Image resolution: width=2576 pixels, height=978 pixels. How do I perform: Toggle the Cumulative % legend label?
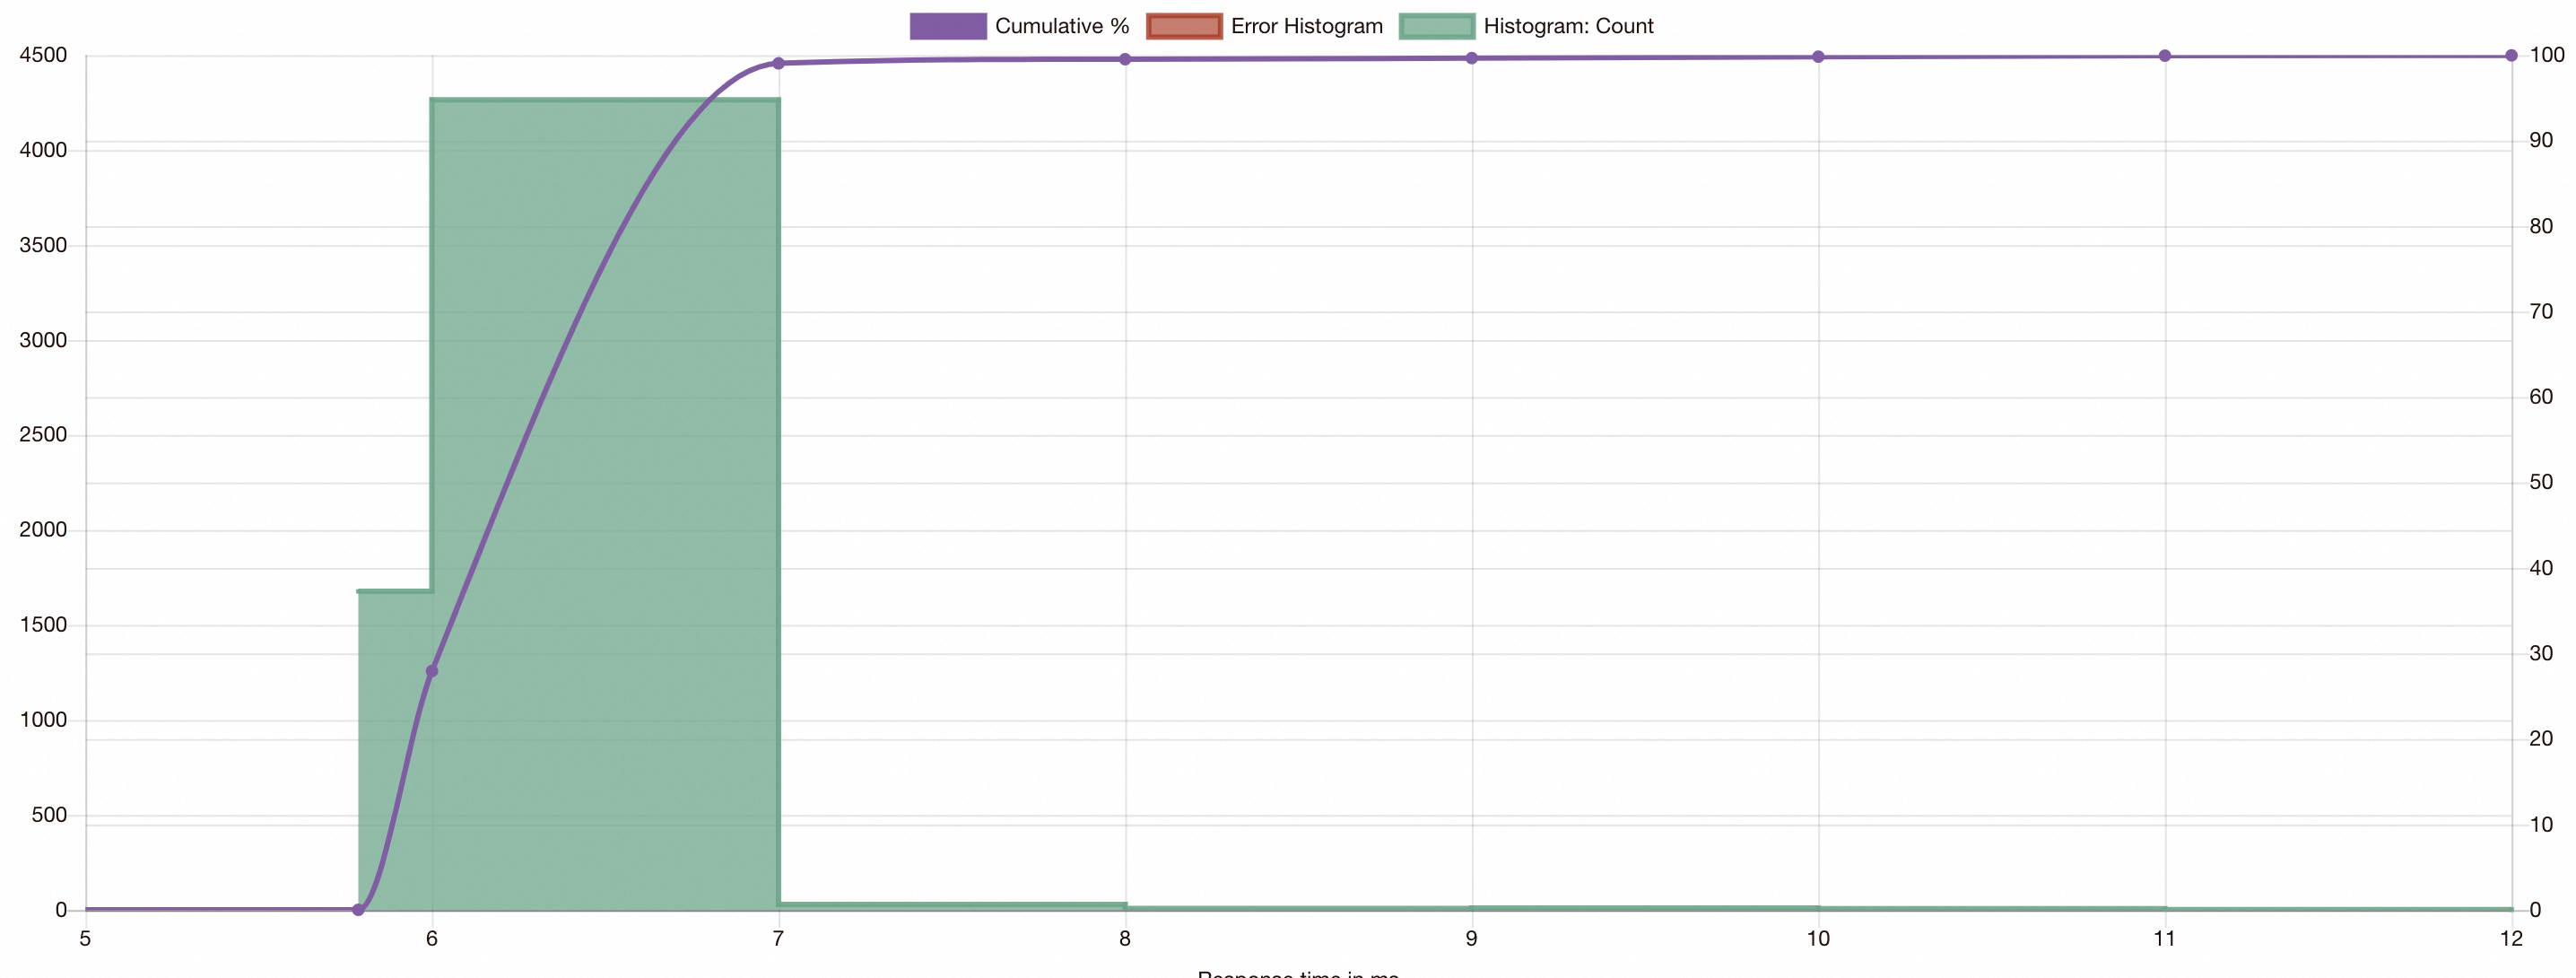(1061, 26)
